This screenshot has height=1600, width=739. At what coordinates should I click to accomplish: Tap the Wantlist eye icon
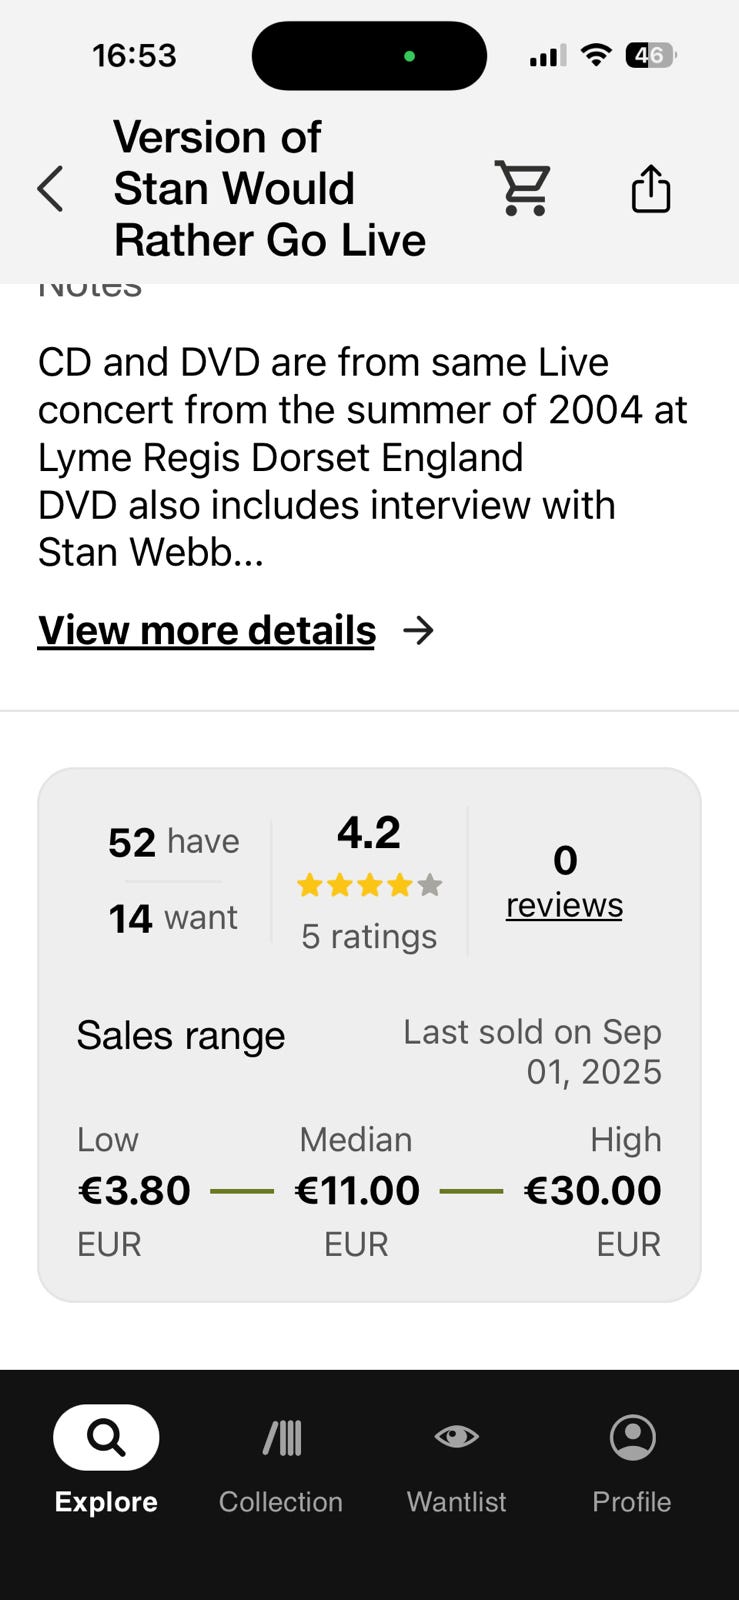pos(456,1437)
